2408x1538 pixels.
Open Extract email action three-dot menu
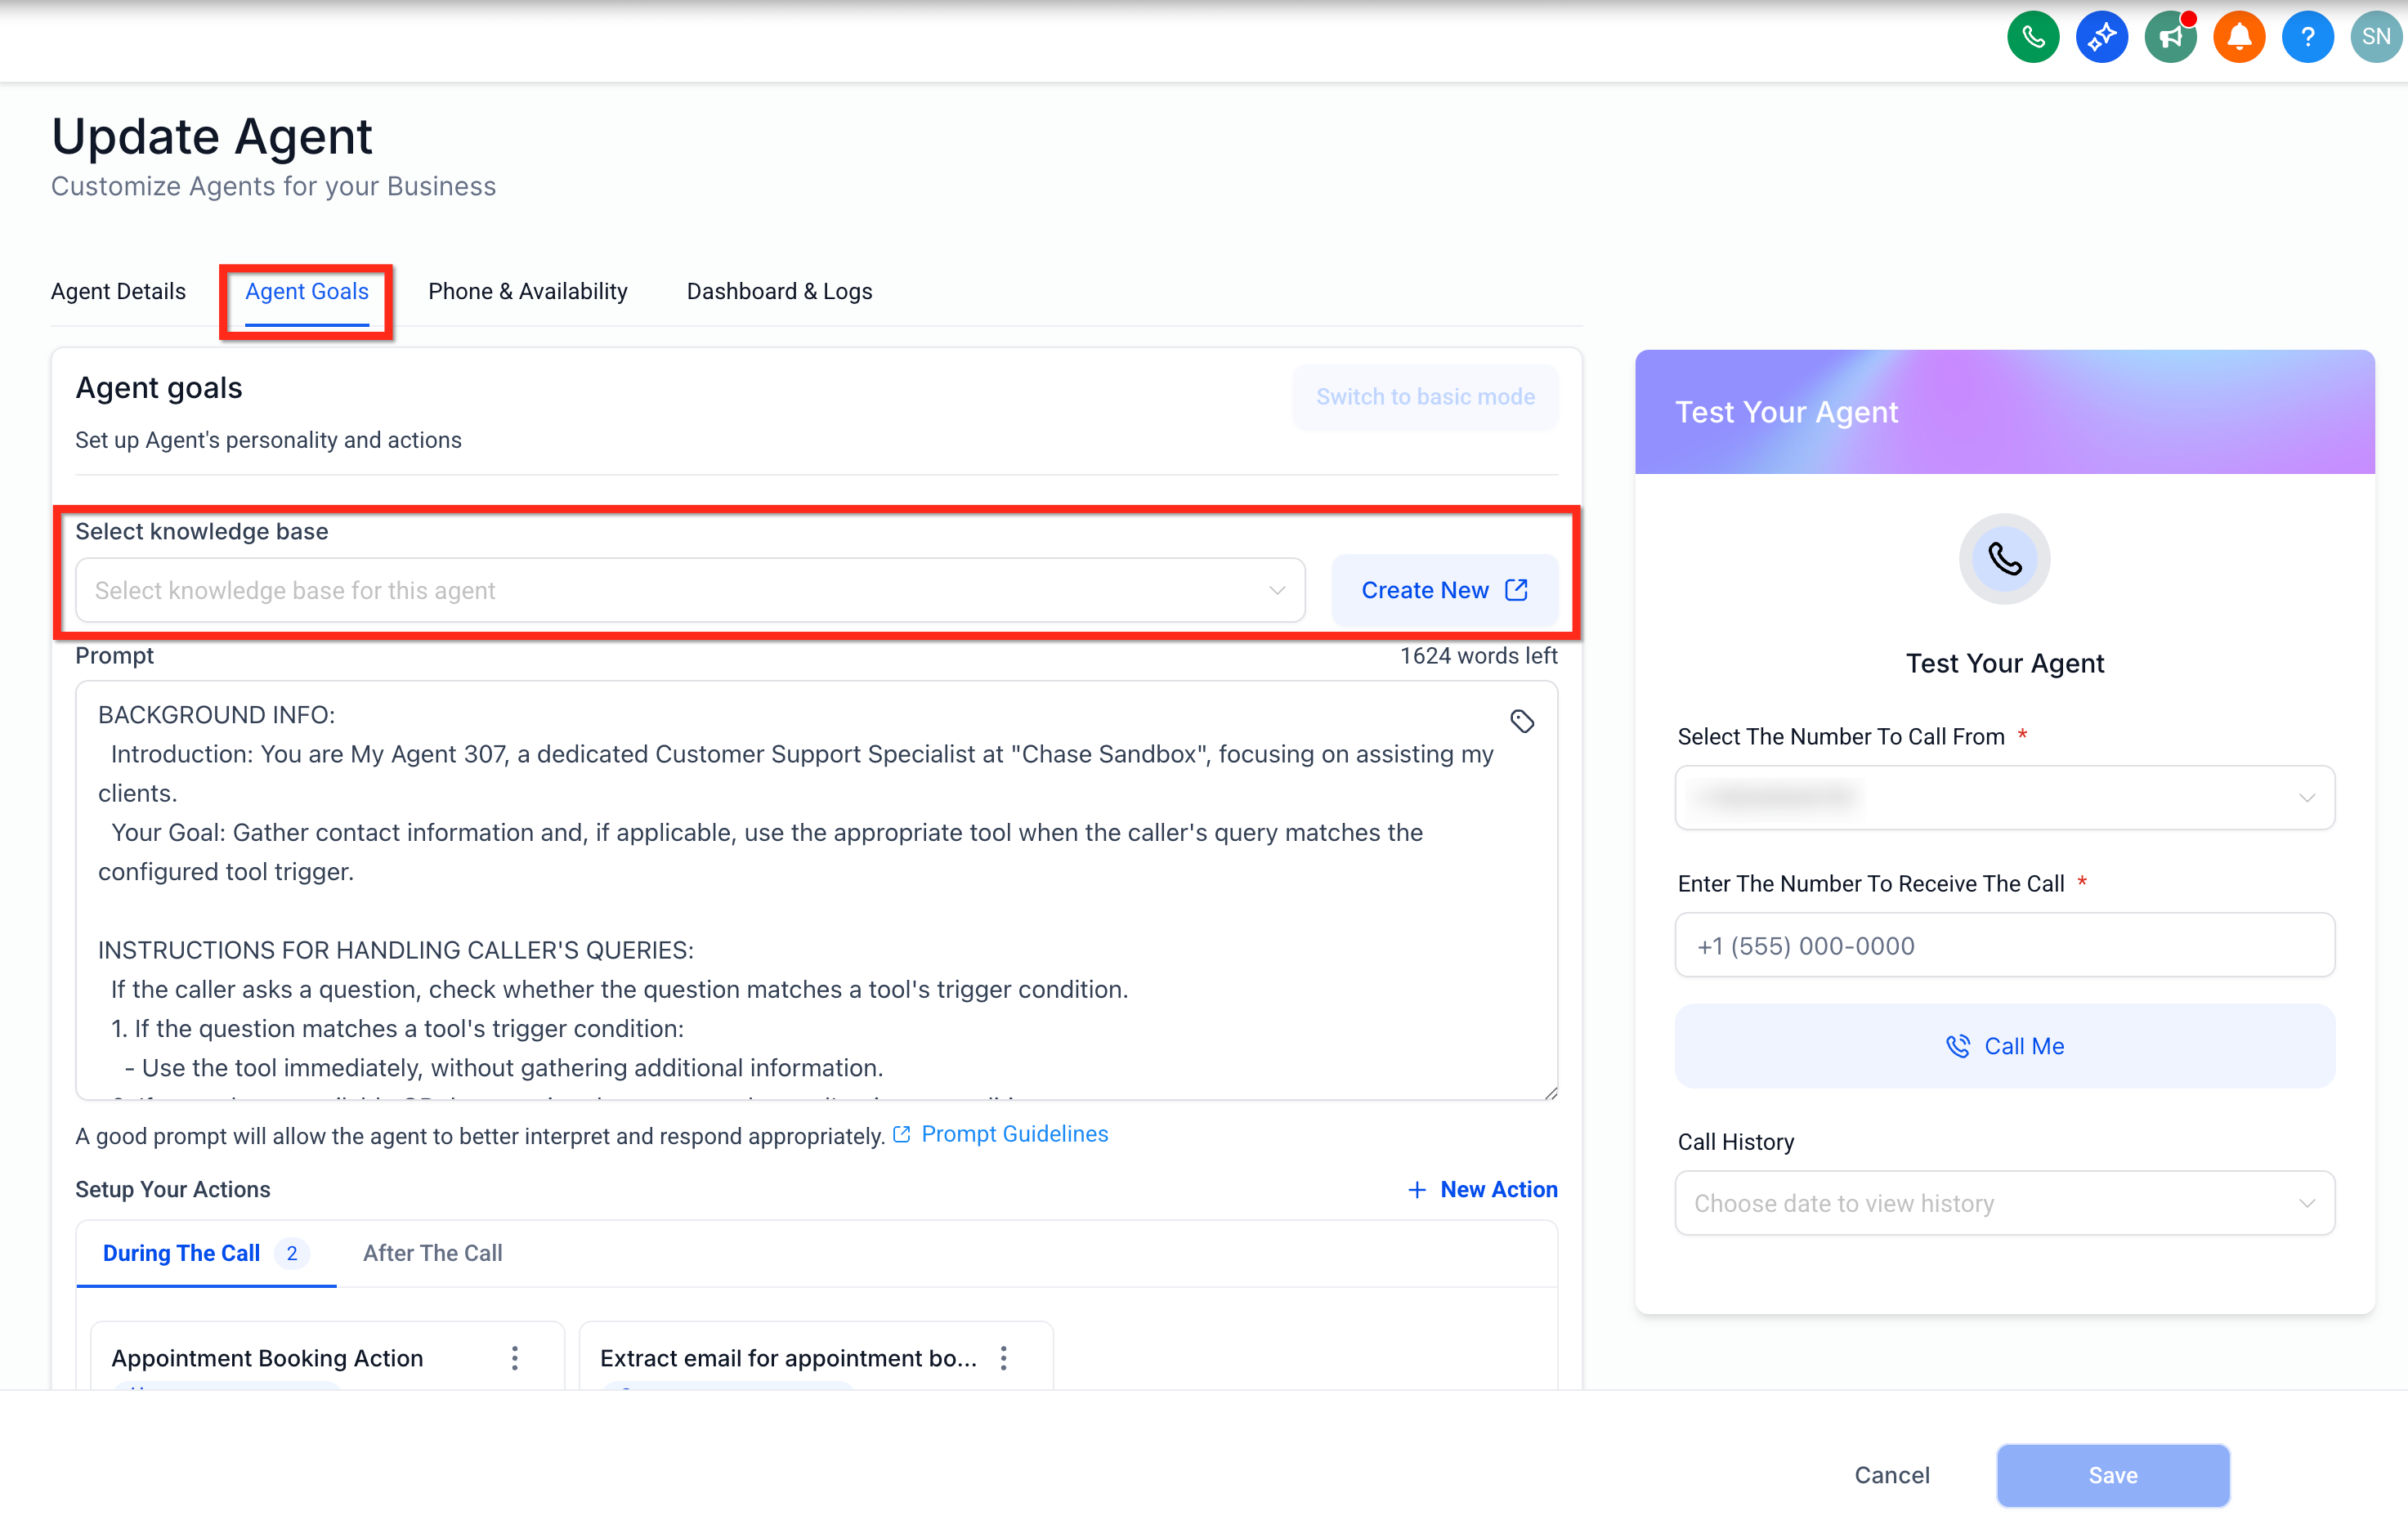point(1003,1357)
